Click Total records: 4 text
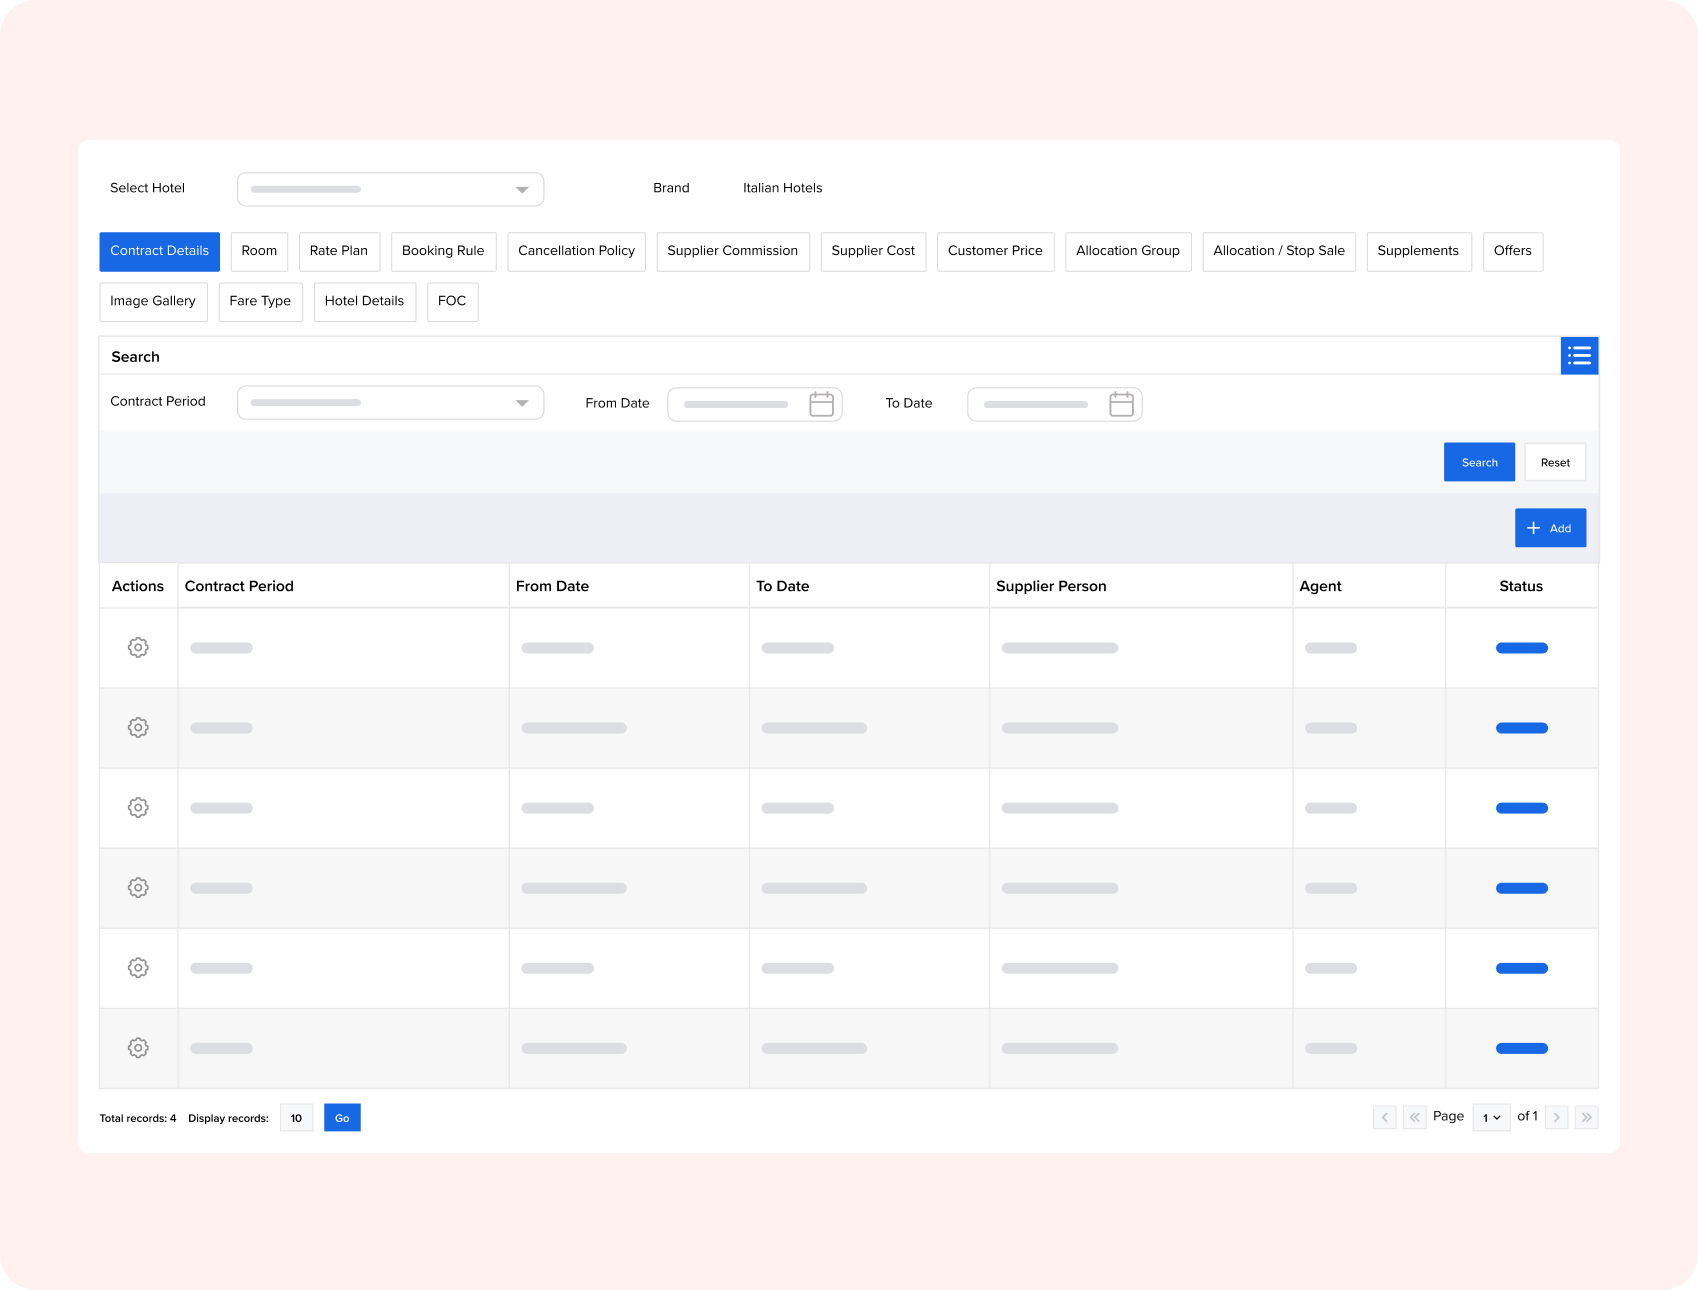The width and height of the screenshot is (1698, 1290). 138,1118
